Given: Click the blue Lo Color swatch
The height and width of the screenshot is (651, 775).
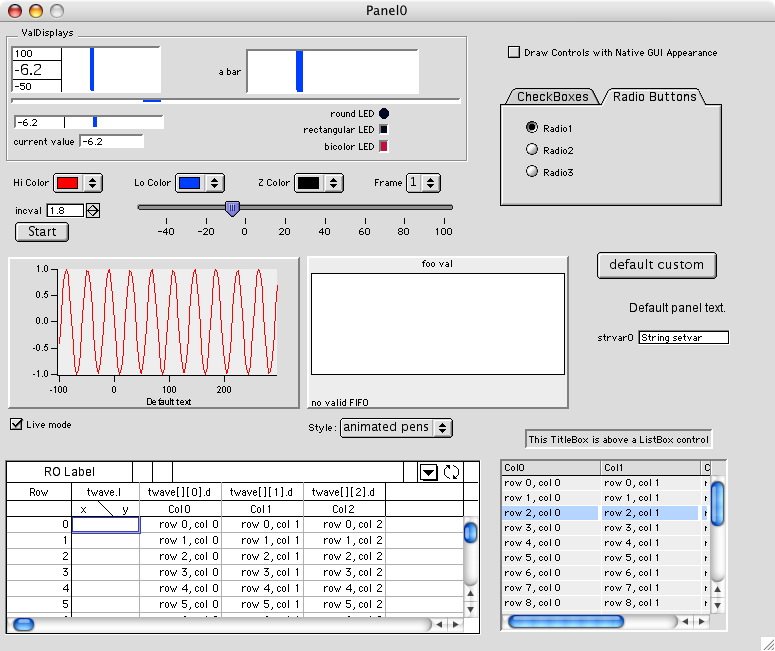Looking at the screenshot, I should click(190, 183).
